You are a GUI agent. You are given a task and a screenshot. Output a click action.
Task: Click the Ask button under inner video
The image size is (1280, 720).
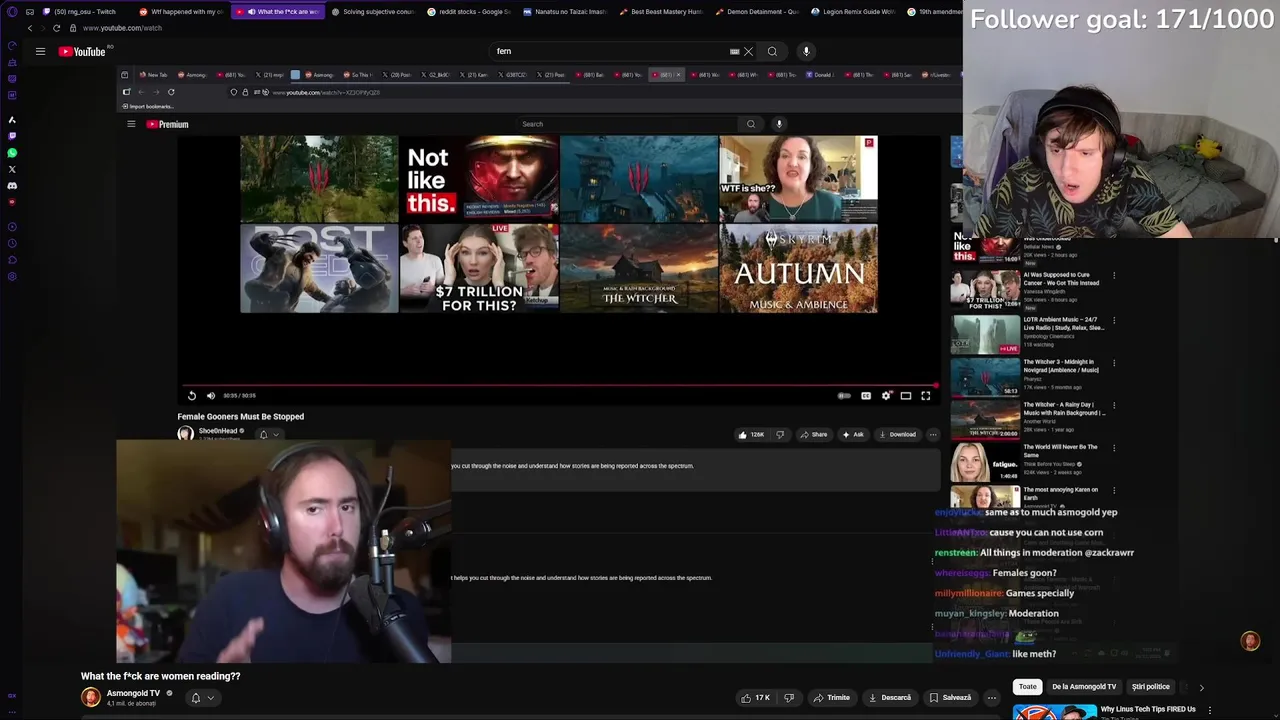[853, 435]
